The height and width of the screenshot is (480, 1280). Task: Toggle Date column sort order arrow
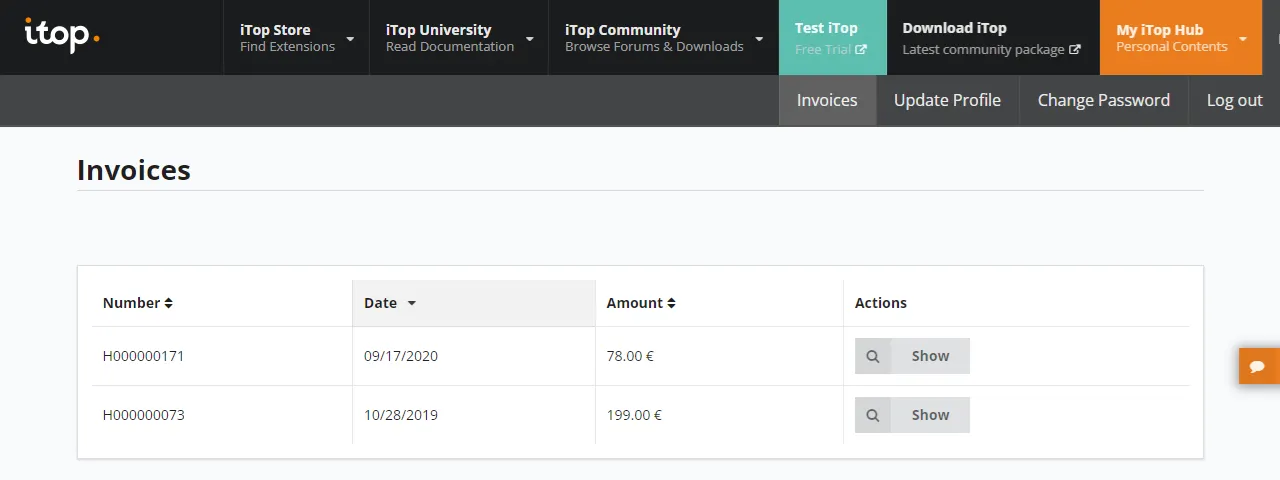tap(411, 303)
